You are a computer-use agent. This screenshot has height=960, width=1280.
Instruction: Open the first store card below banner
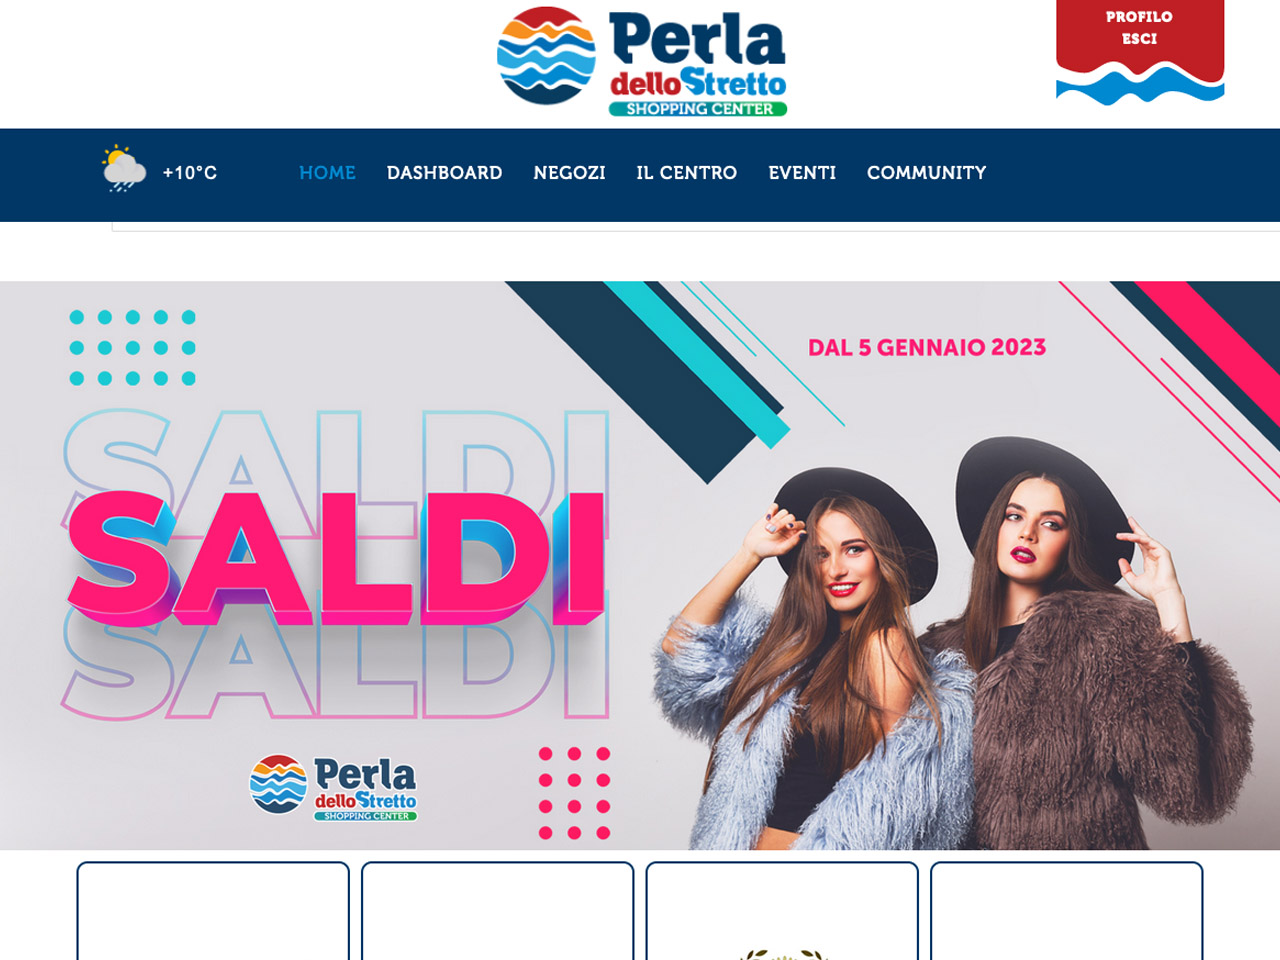click(x=213, y=911)
